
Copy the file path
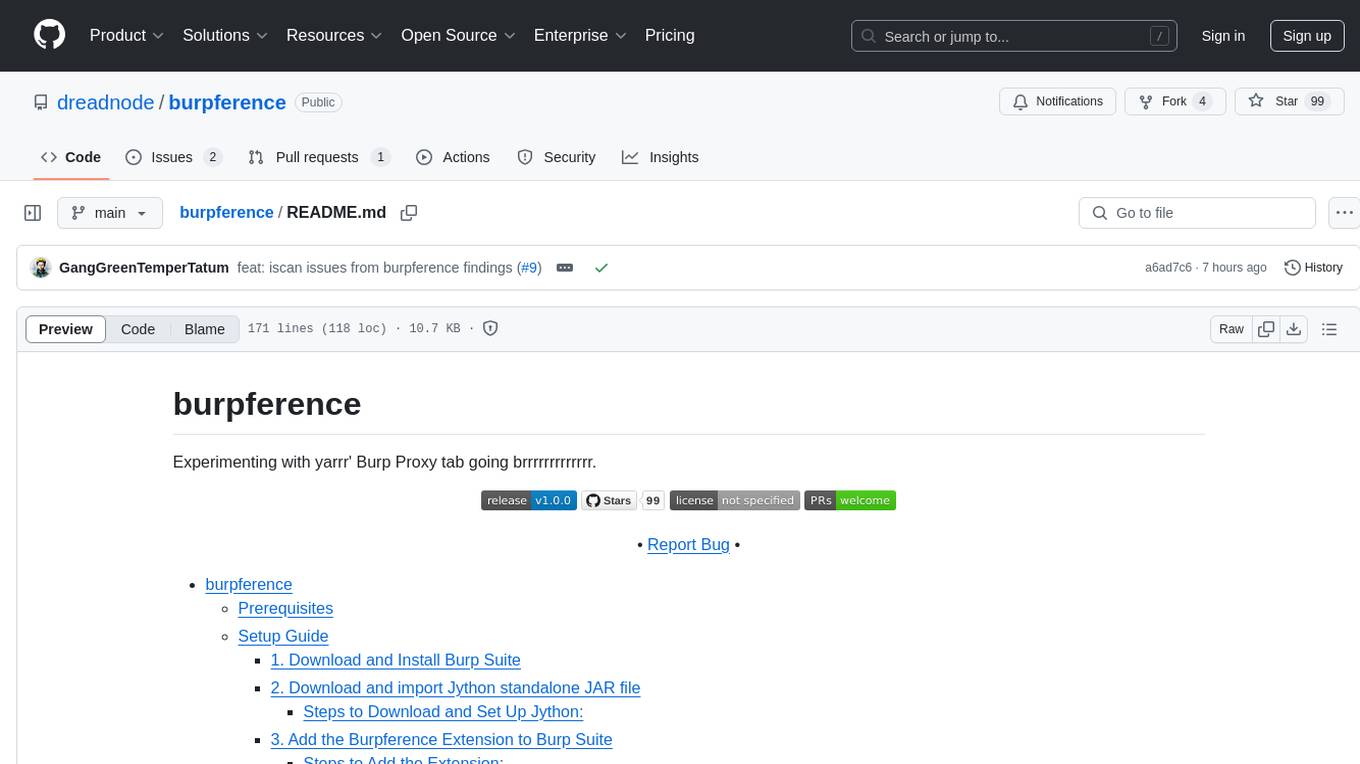click(x=408, y=213)
